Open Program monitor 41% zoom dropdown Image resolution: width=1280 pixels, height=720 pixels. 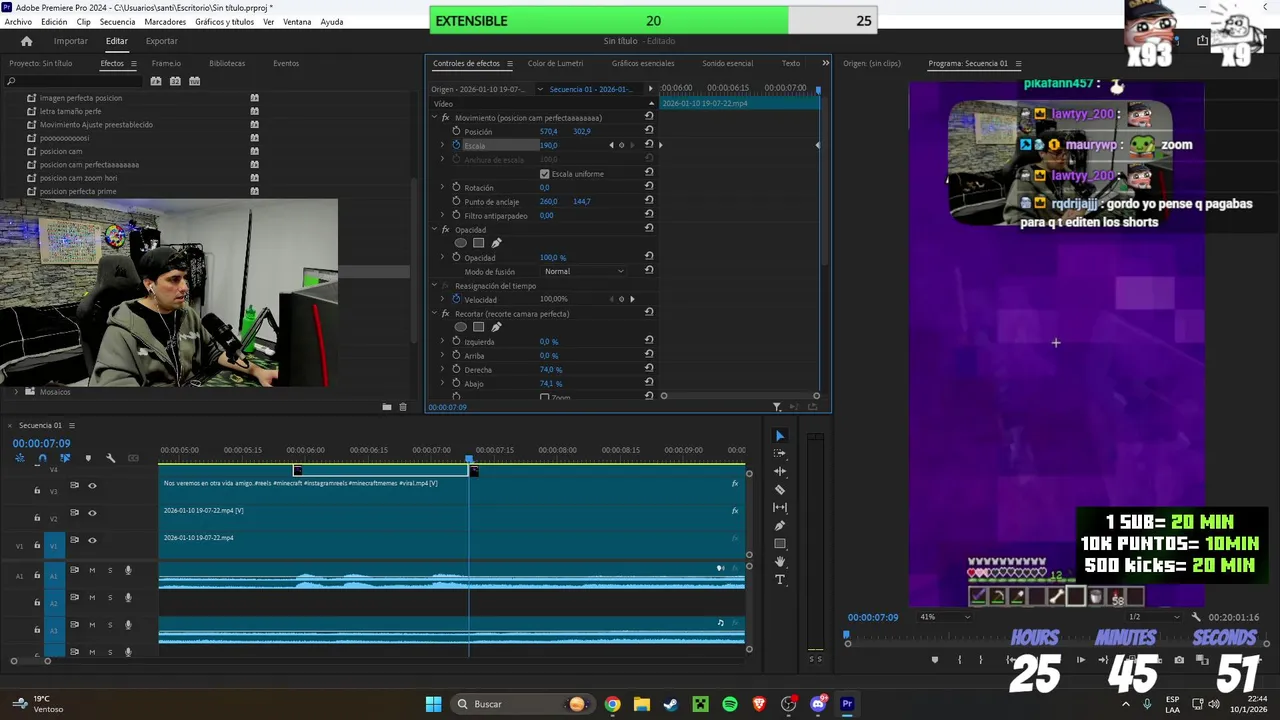click(944, 617)
